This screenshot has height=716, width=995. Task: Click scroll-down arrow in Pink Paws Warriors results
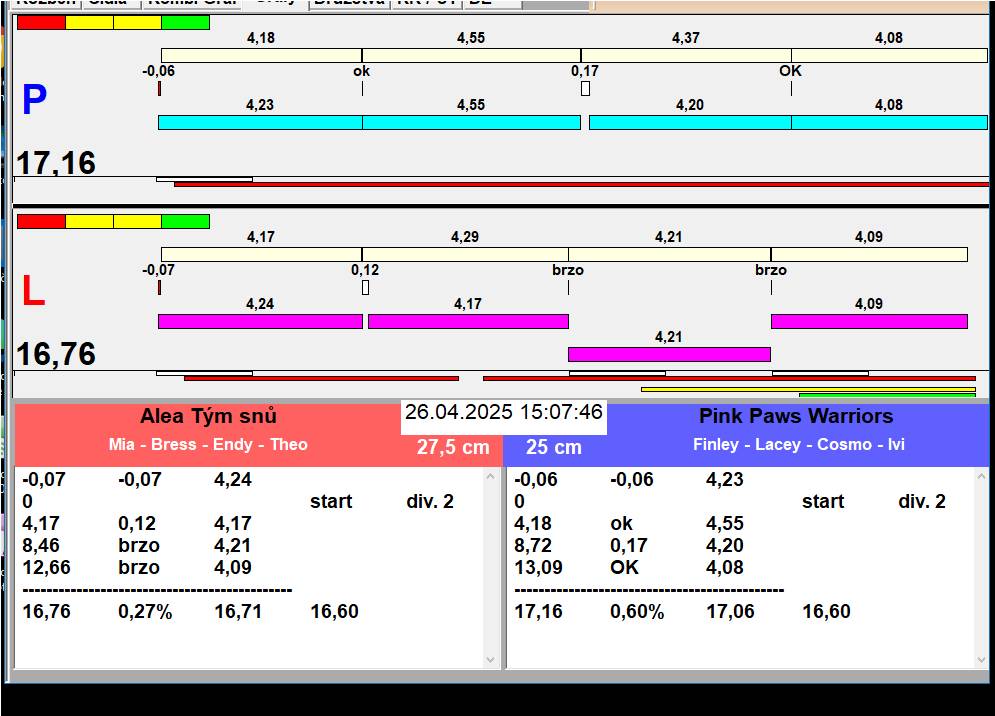click(982, 659)
